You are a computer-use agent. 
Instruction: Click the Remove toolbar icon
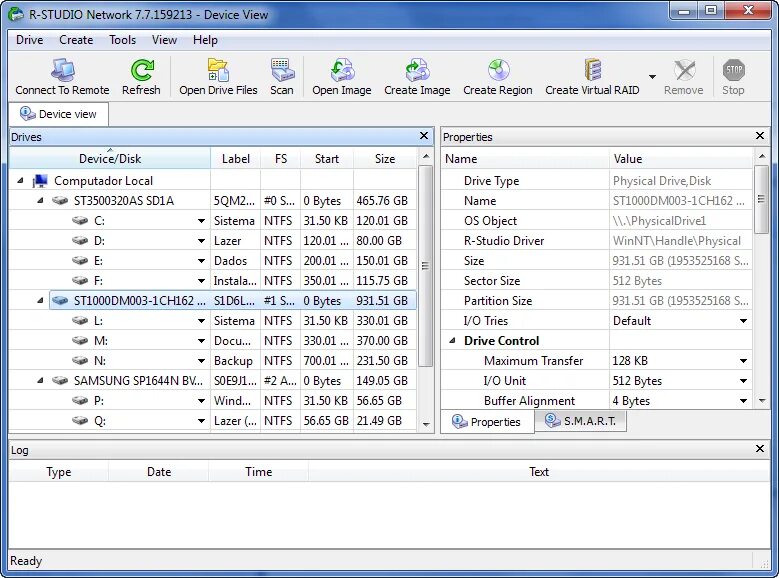point(684,70)
